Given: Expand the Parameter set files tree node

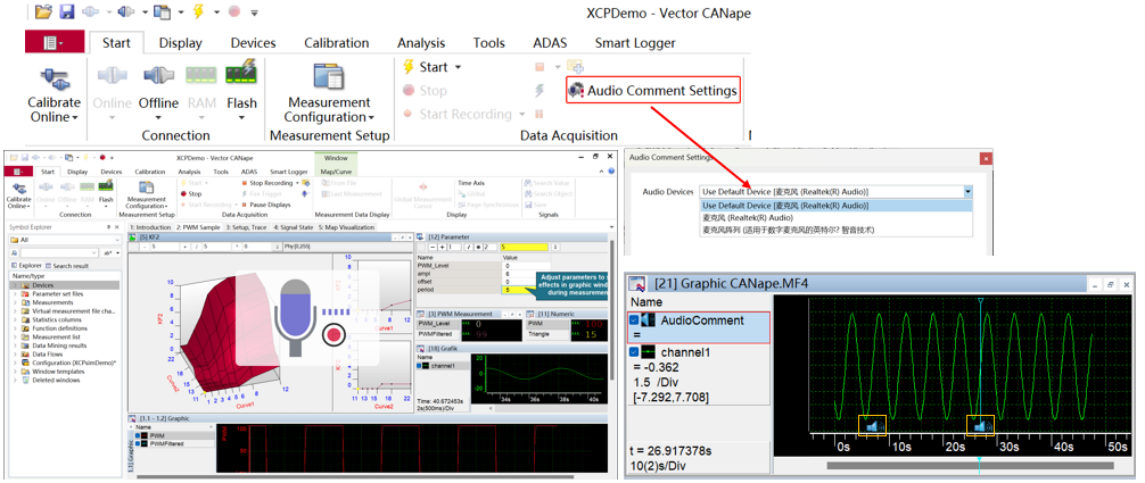Looking at the screenshot, I should point(15,294).
